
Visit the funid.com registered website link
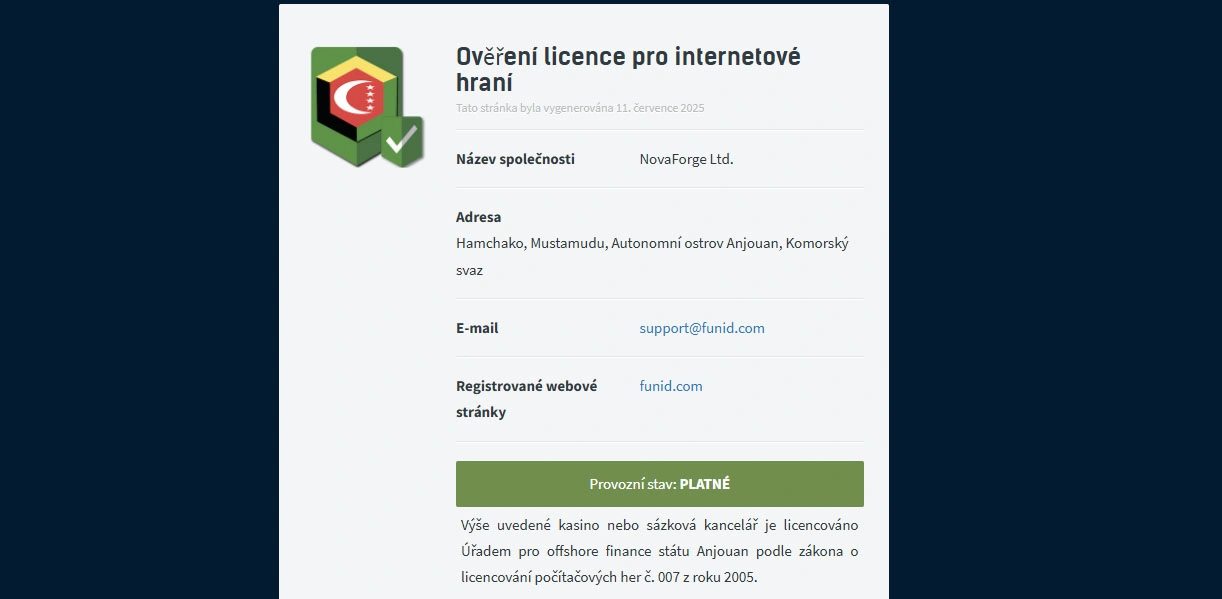click(x=671, y=386)
